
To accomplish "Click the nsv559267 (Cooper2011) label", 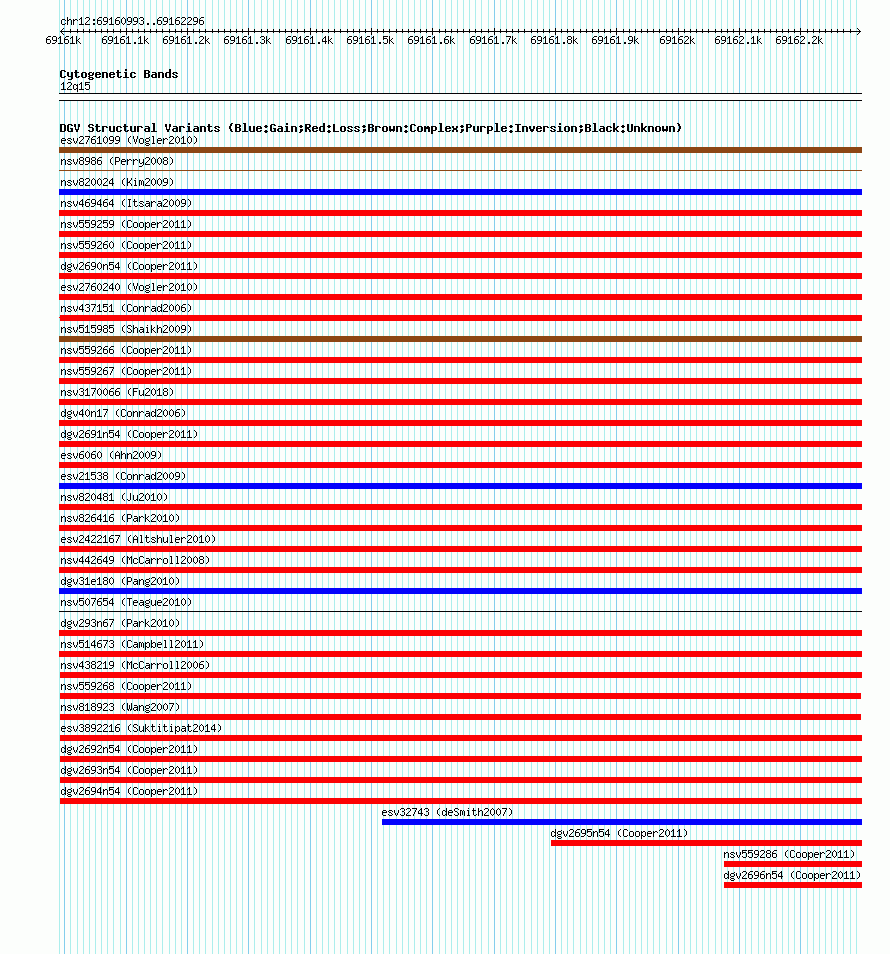I will tap(126, 371).
